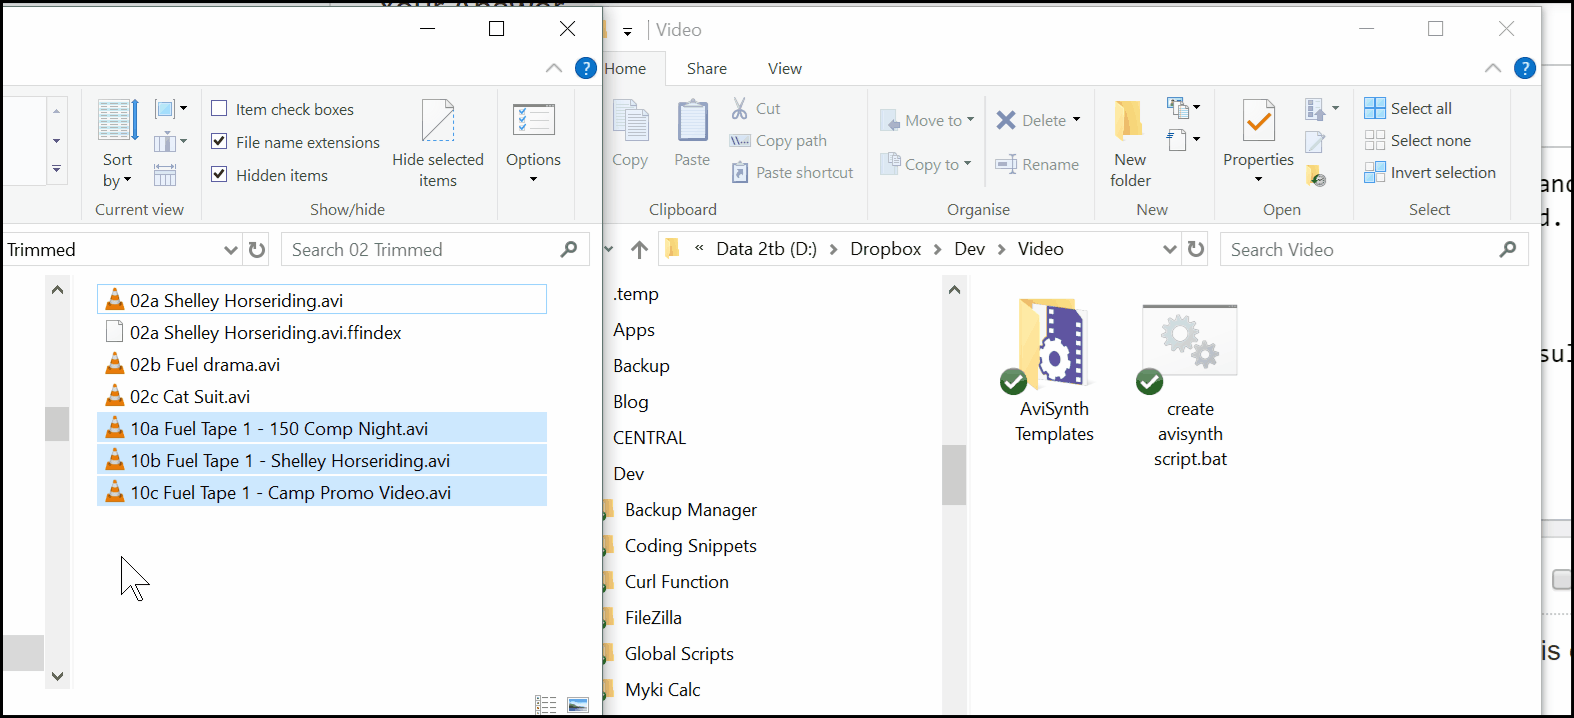The image size is (1574, 718).
Task: Toggle the Hidden items checkbox
Action: tap(219, 174)
